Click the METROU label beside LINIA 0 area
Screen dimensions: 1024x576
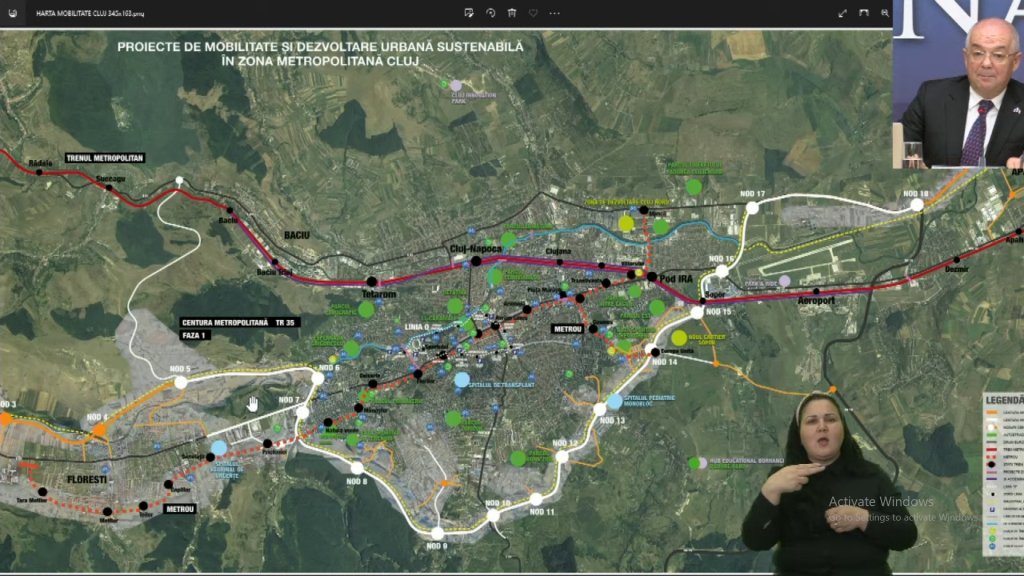568,329
